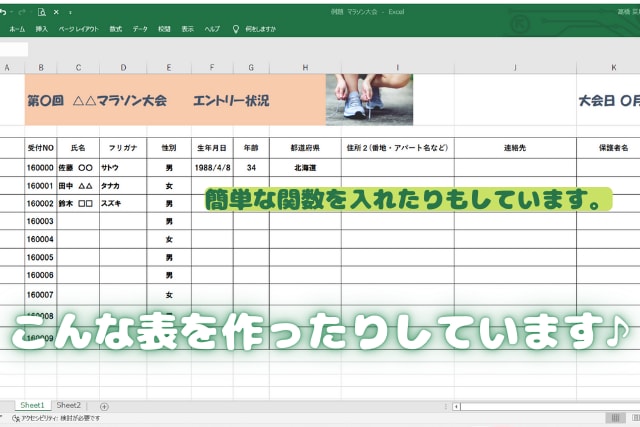Click the name cell 佐藤 〇〇

(78, 167)
